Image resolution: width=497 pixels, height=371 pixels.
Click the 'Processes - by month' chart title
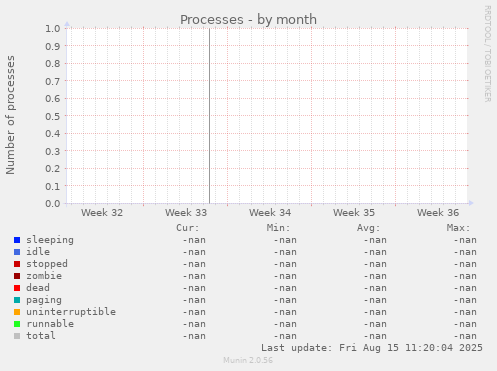pyautogui.click(x=248, y=20)
